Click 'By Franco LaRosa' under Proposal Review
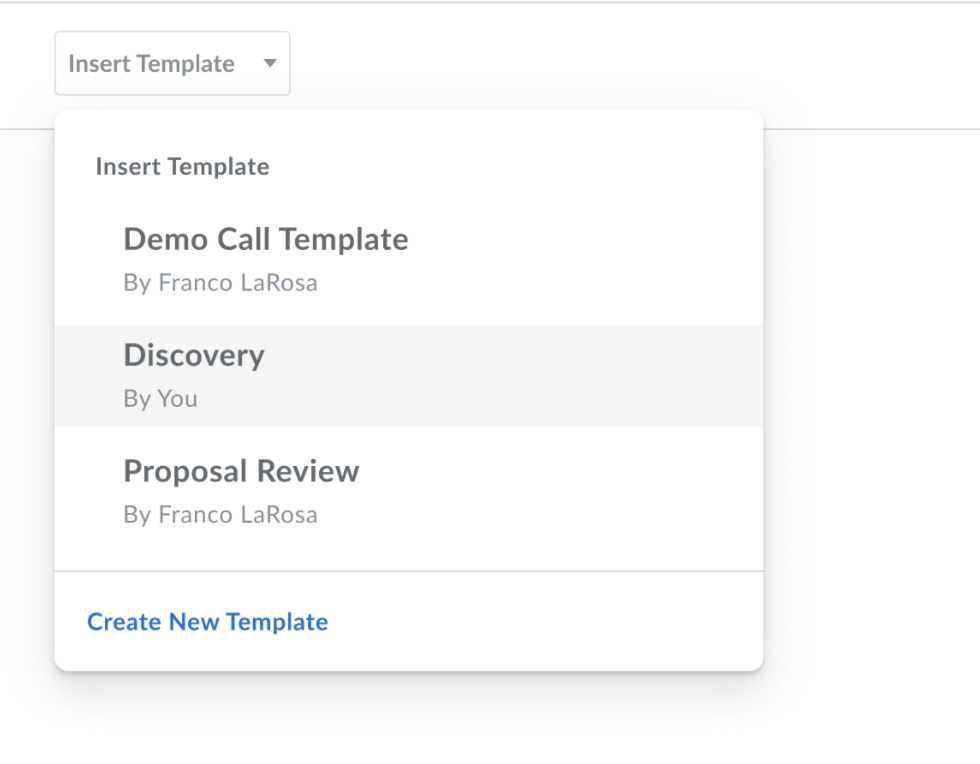980x764 pixels. click(x=221, y=515)
